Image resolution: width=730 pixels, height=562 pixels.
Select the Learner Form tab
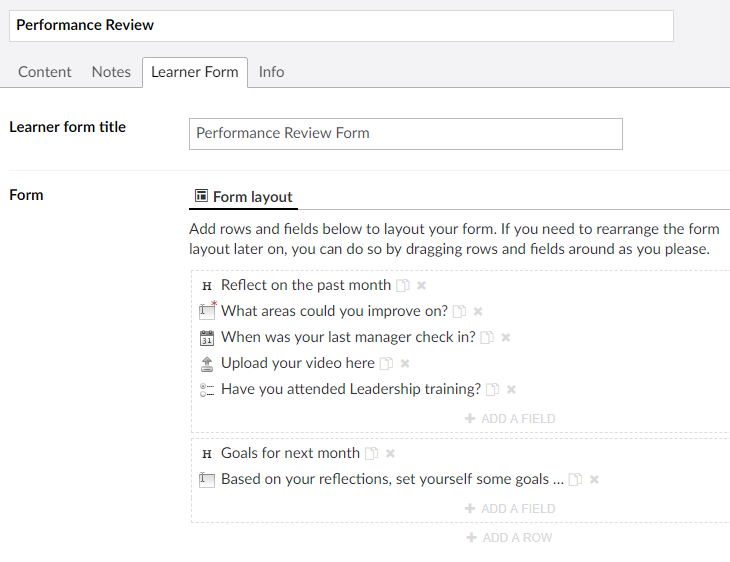(x=195, y=72)
